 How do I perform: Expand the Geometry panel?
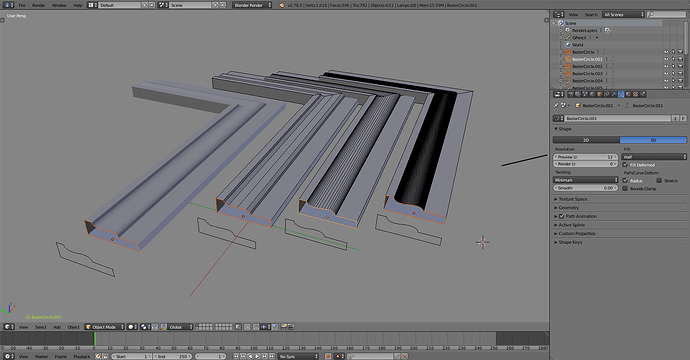(566, 208)
